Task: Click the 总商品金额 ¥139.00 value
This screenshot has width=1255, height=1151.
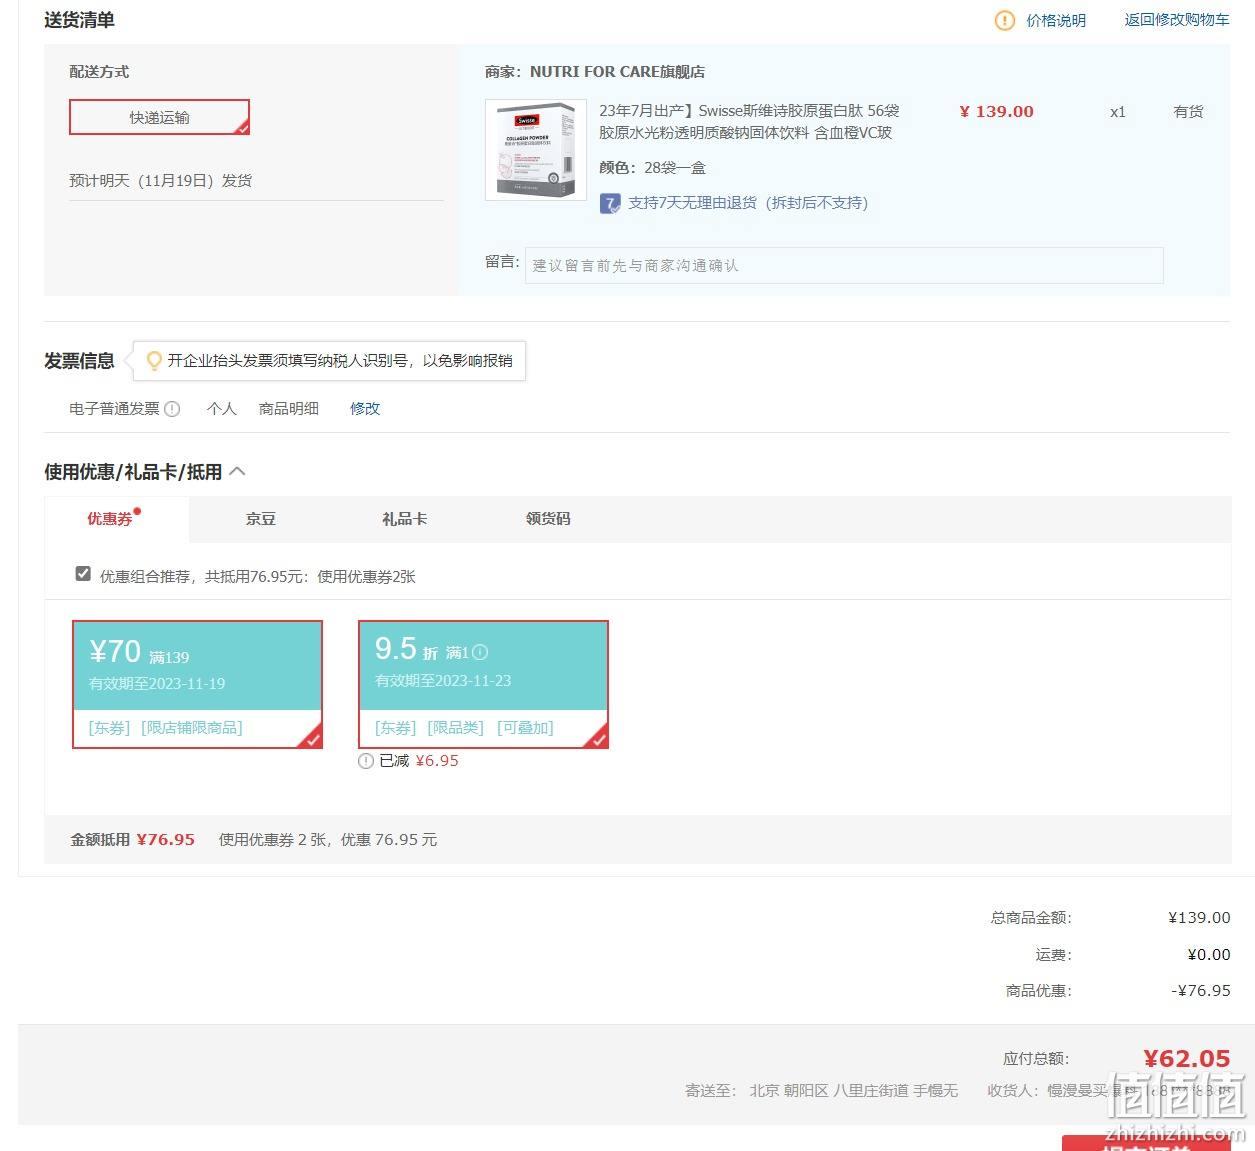Action: click(1199, 917)
